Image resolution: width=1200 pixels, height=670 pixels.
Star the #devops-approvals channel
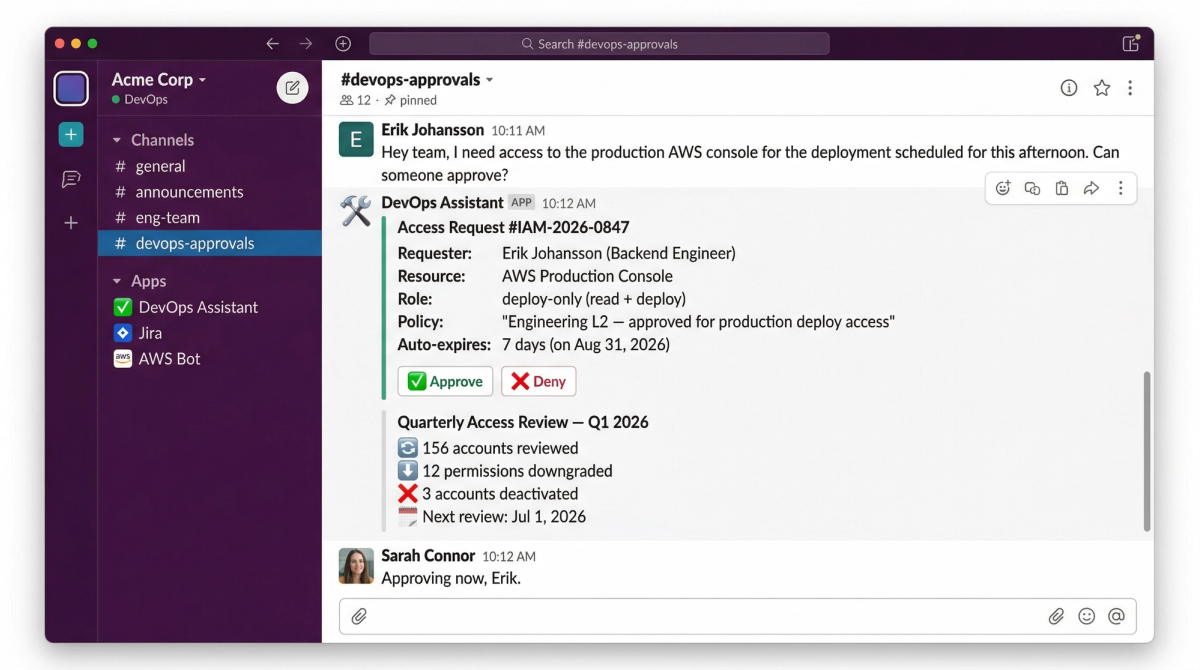pyautogui.click(x=1101, y=88)
